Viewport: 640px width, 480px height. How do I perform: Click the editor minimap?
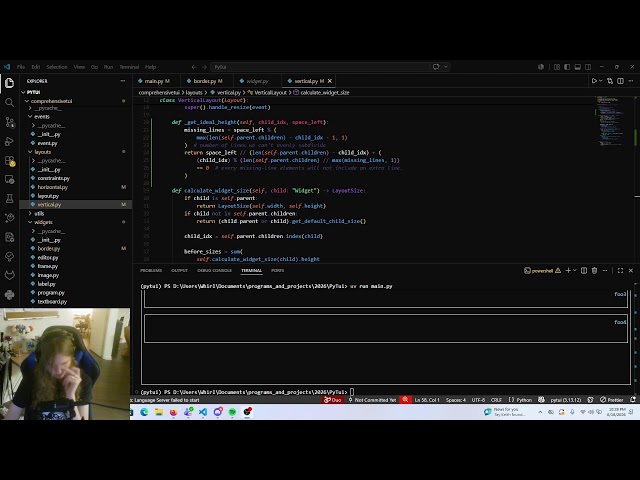click(612, 120)
